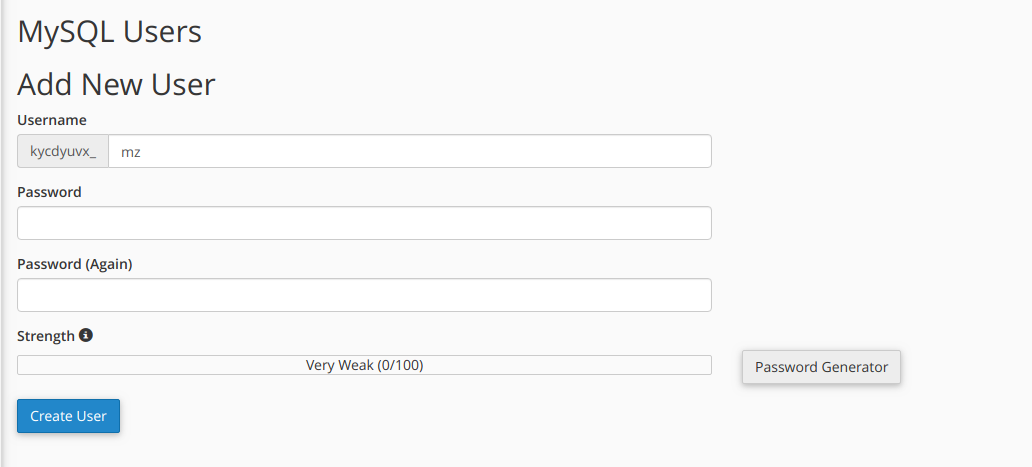This screenshot has width=1032, height=467.
Task: Open the Password Generator
Action: click(x=821, y=367)
